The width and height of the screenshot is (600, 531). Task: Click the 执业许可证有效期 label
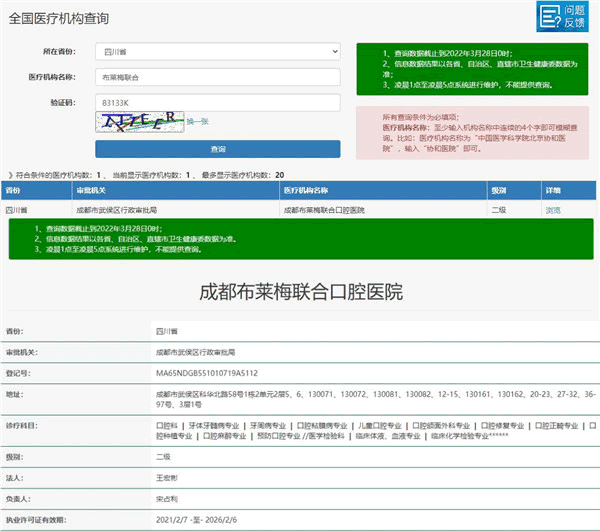[x=36, y=520]
